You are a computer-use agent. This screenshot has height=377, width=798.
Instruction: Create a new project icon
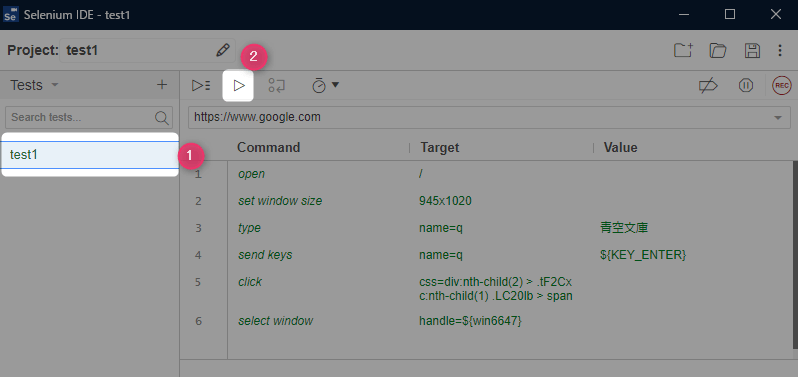point(683,50)
